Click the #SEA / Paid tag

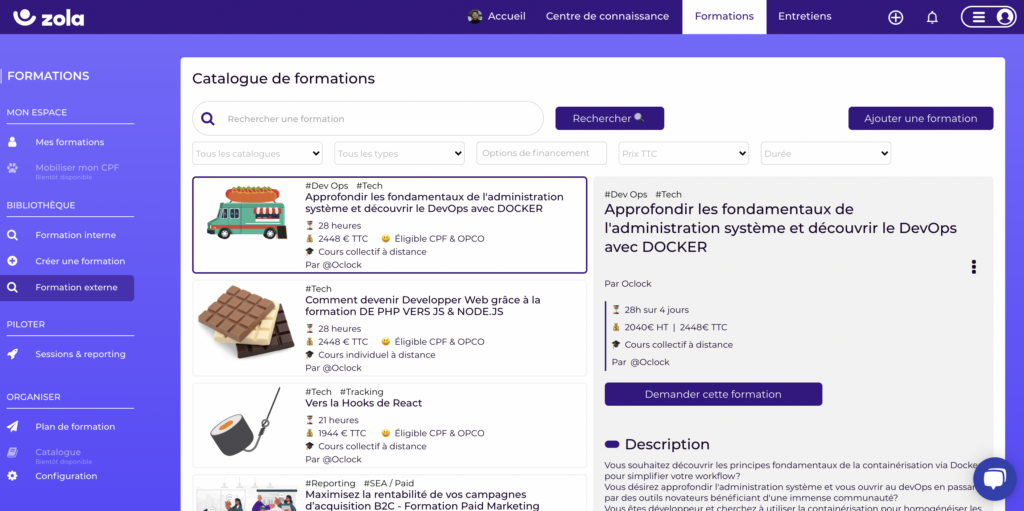click(x=389, y=483)
